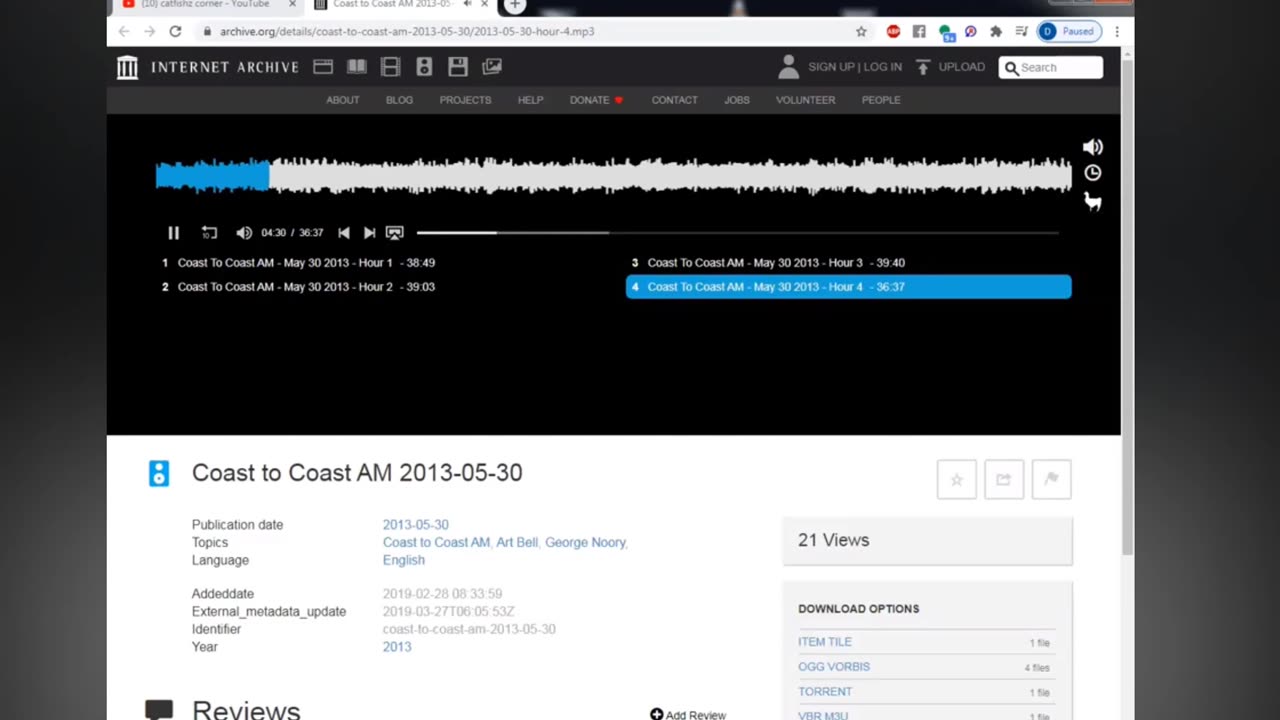Open the Images media icon

click(492, 67)
